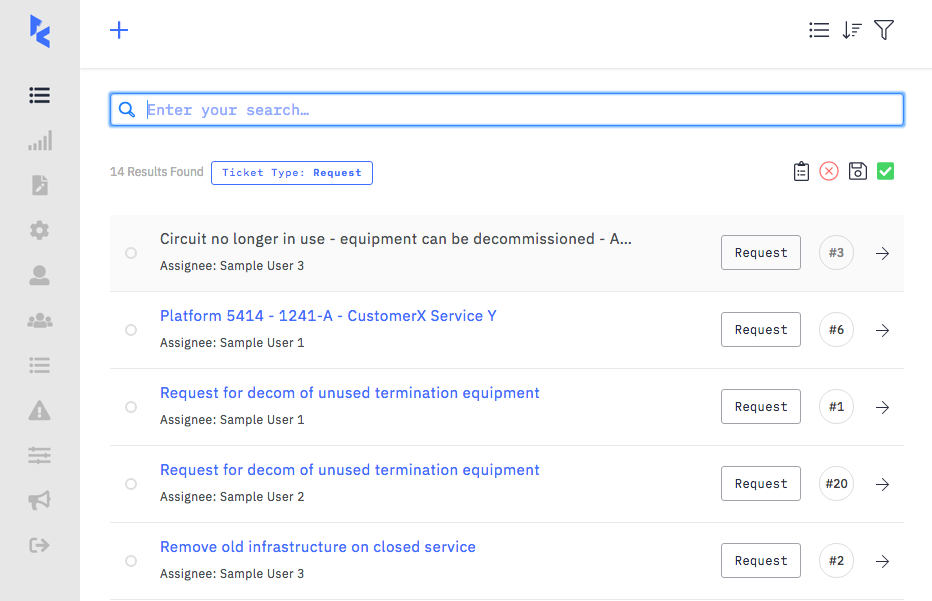Viewport: 932px width, 601px height.
Task: Open the tickets list sidebar icon
Action: [40, 95]
